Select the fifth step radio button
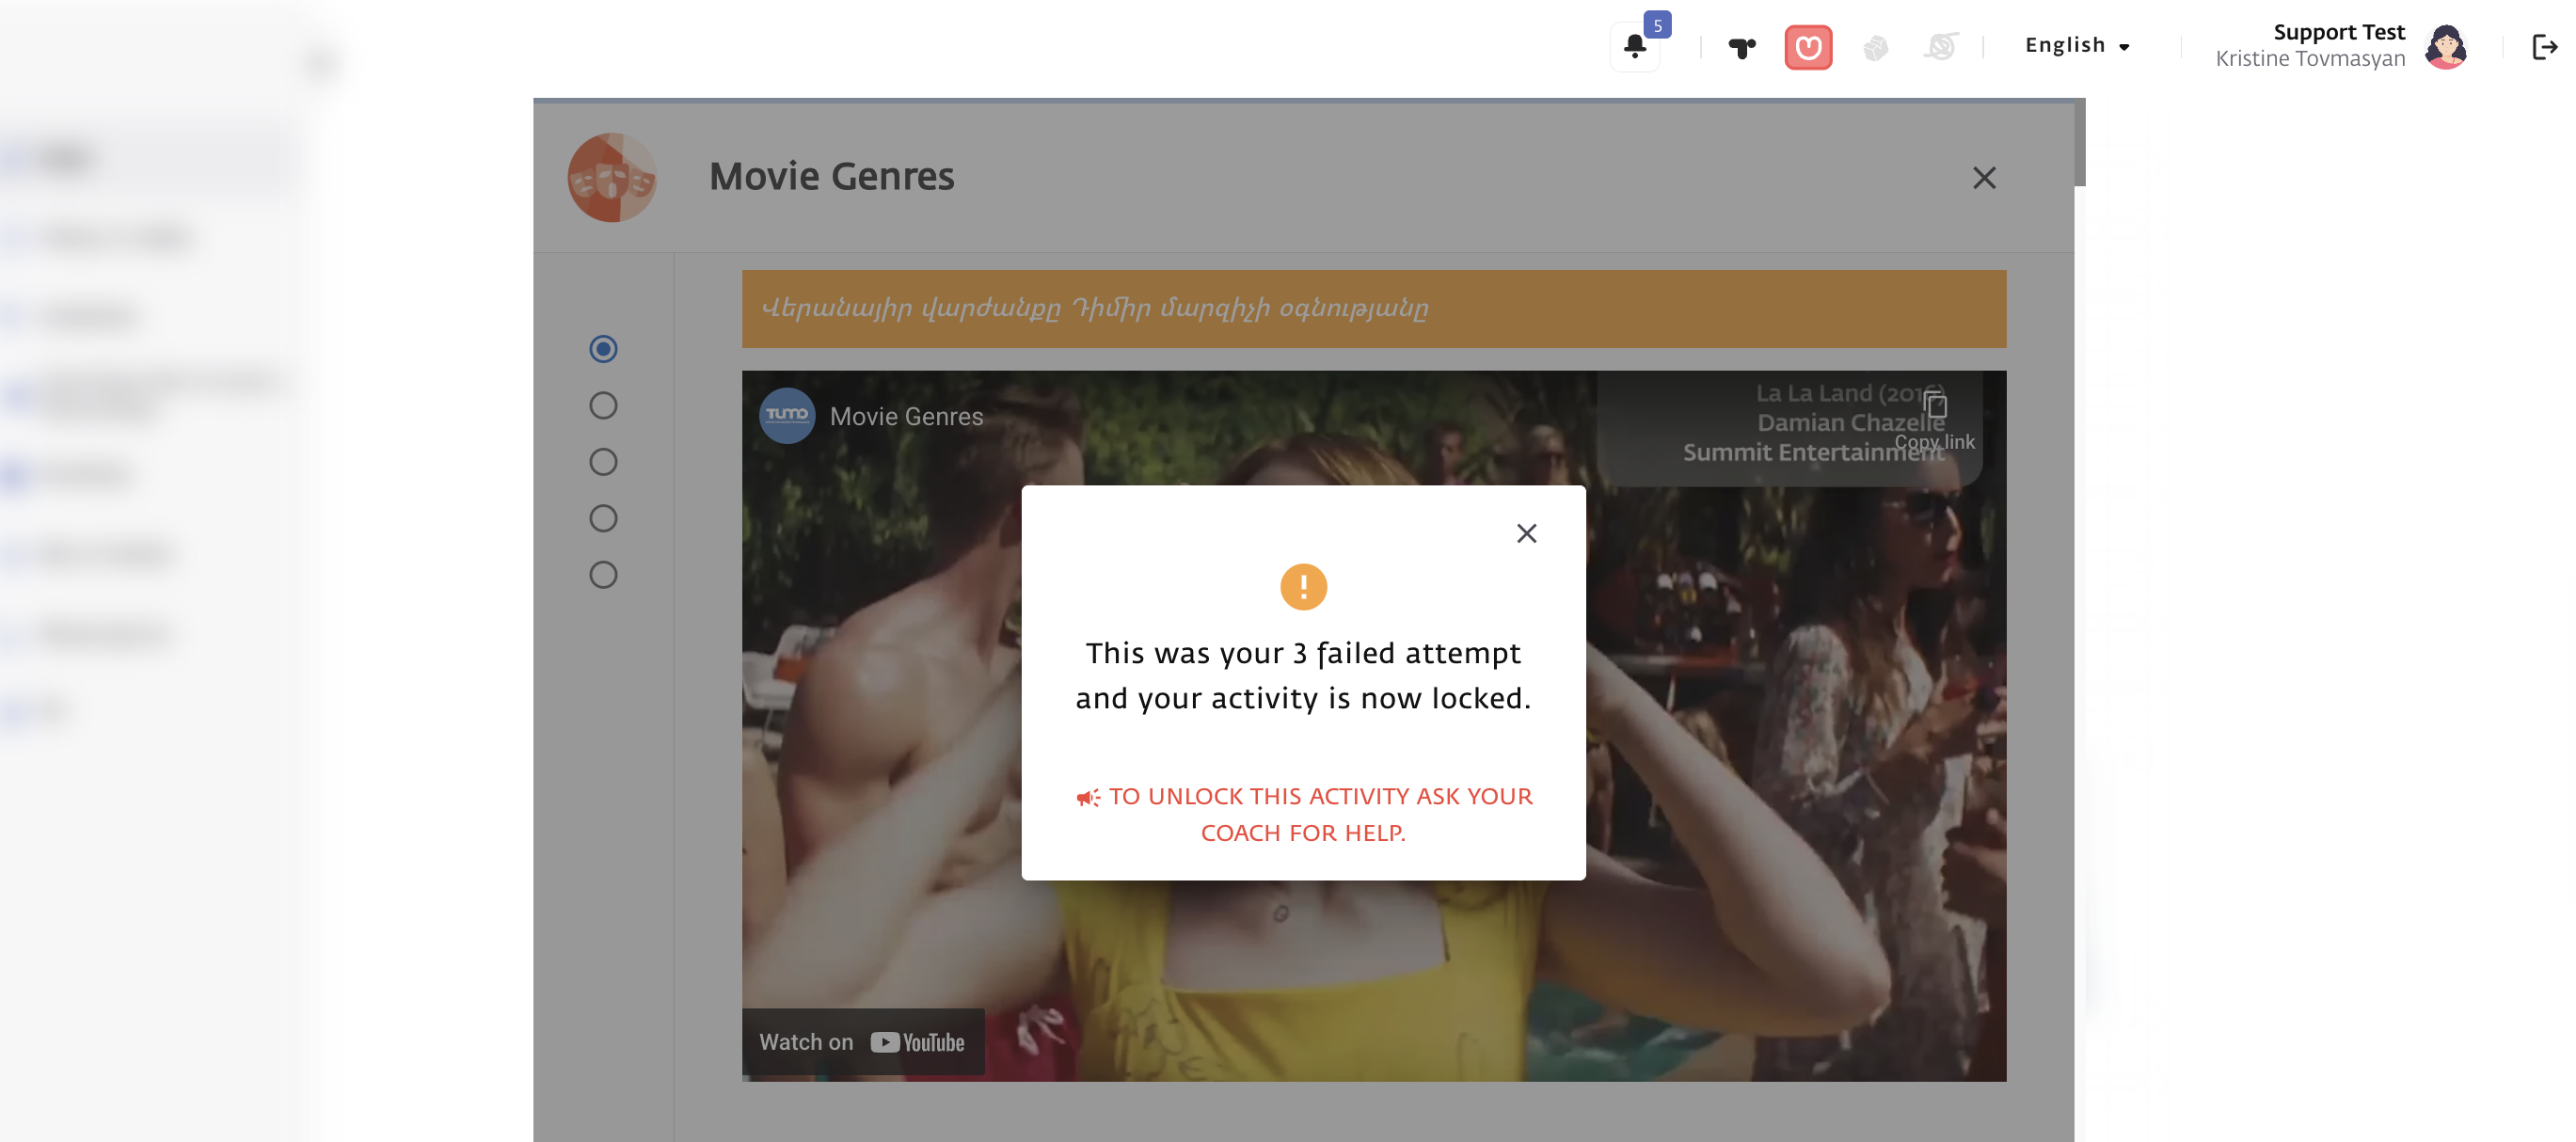Screen dimensions: 2576x1142 point(603,575)
